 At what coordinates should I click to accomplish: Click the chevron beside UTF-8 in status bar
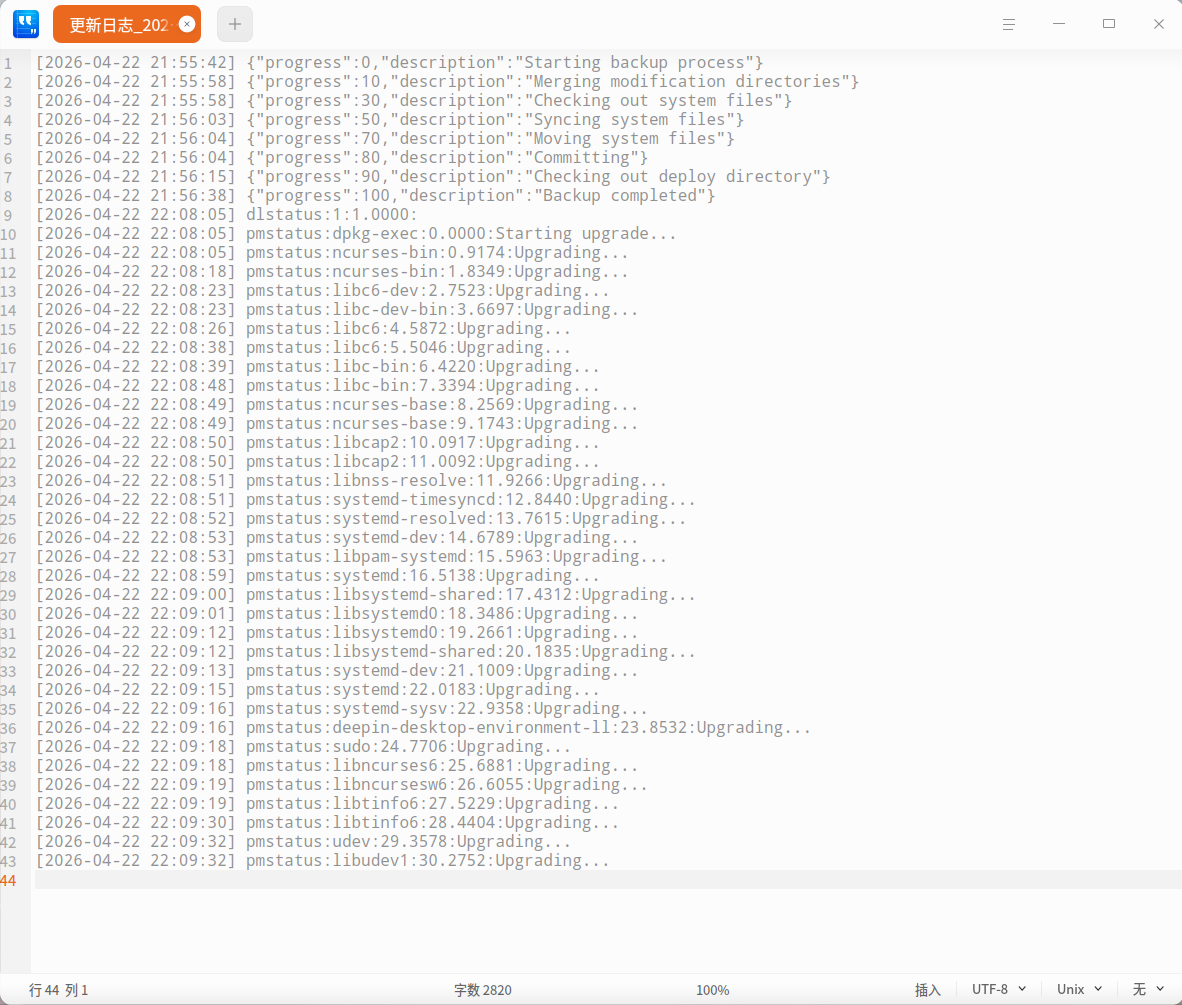(1022, 989)
